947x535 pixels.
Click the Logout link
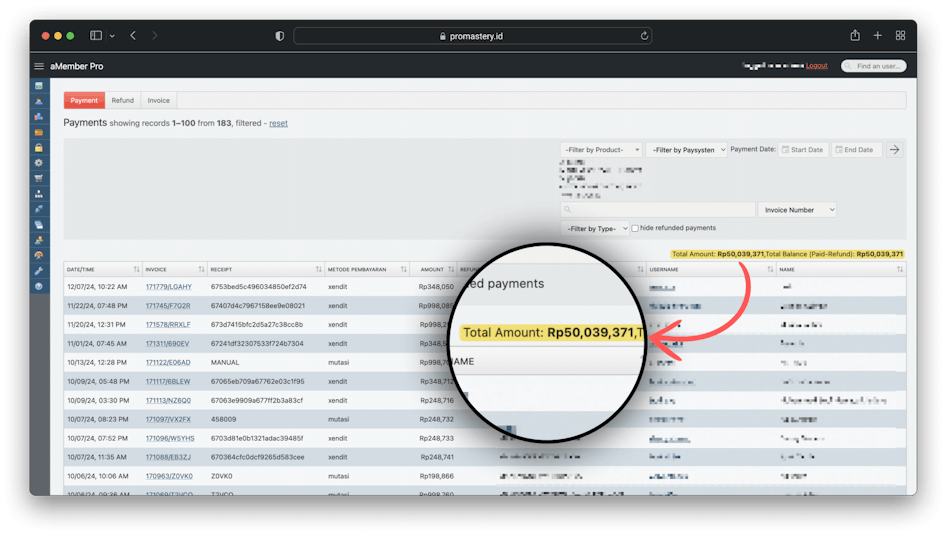pos(817,66)
